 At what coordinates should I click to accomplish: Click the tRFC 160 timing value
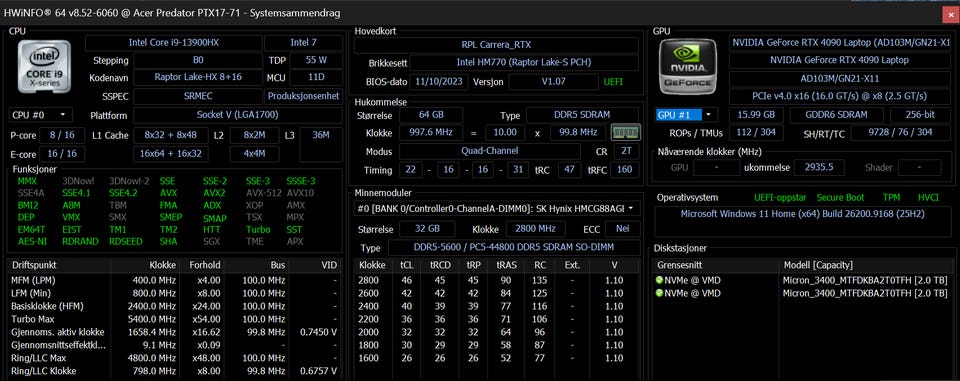pyautogui.click(x=624, y=170)
